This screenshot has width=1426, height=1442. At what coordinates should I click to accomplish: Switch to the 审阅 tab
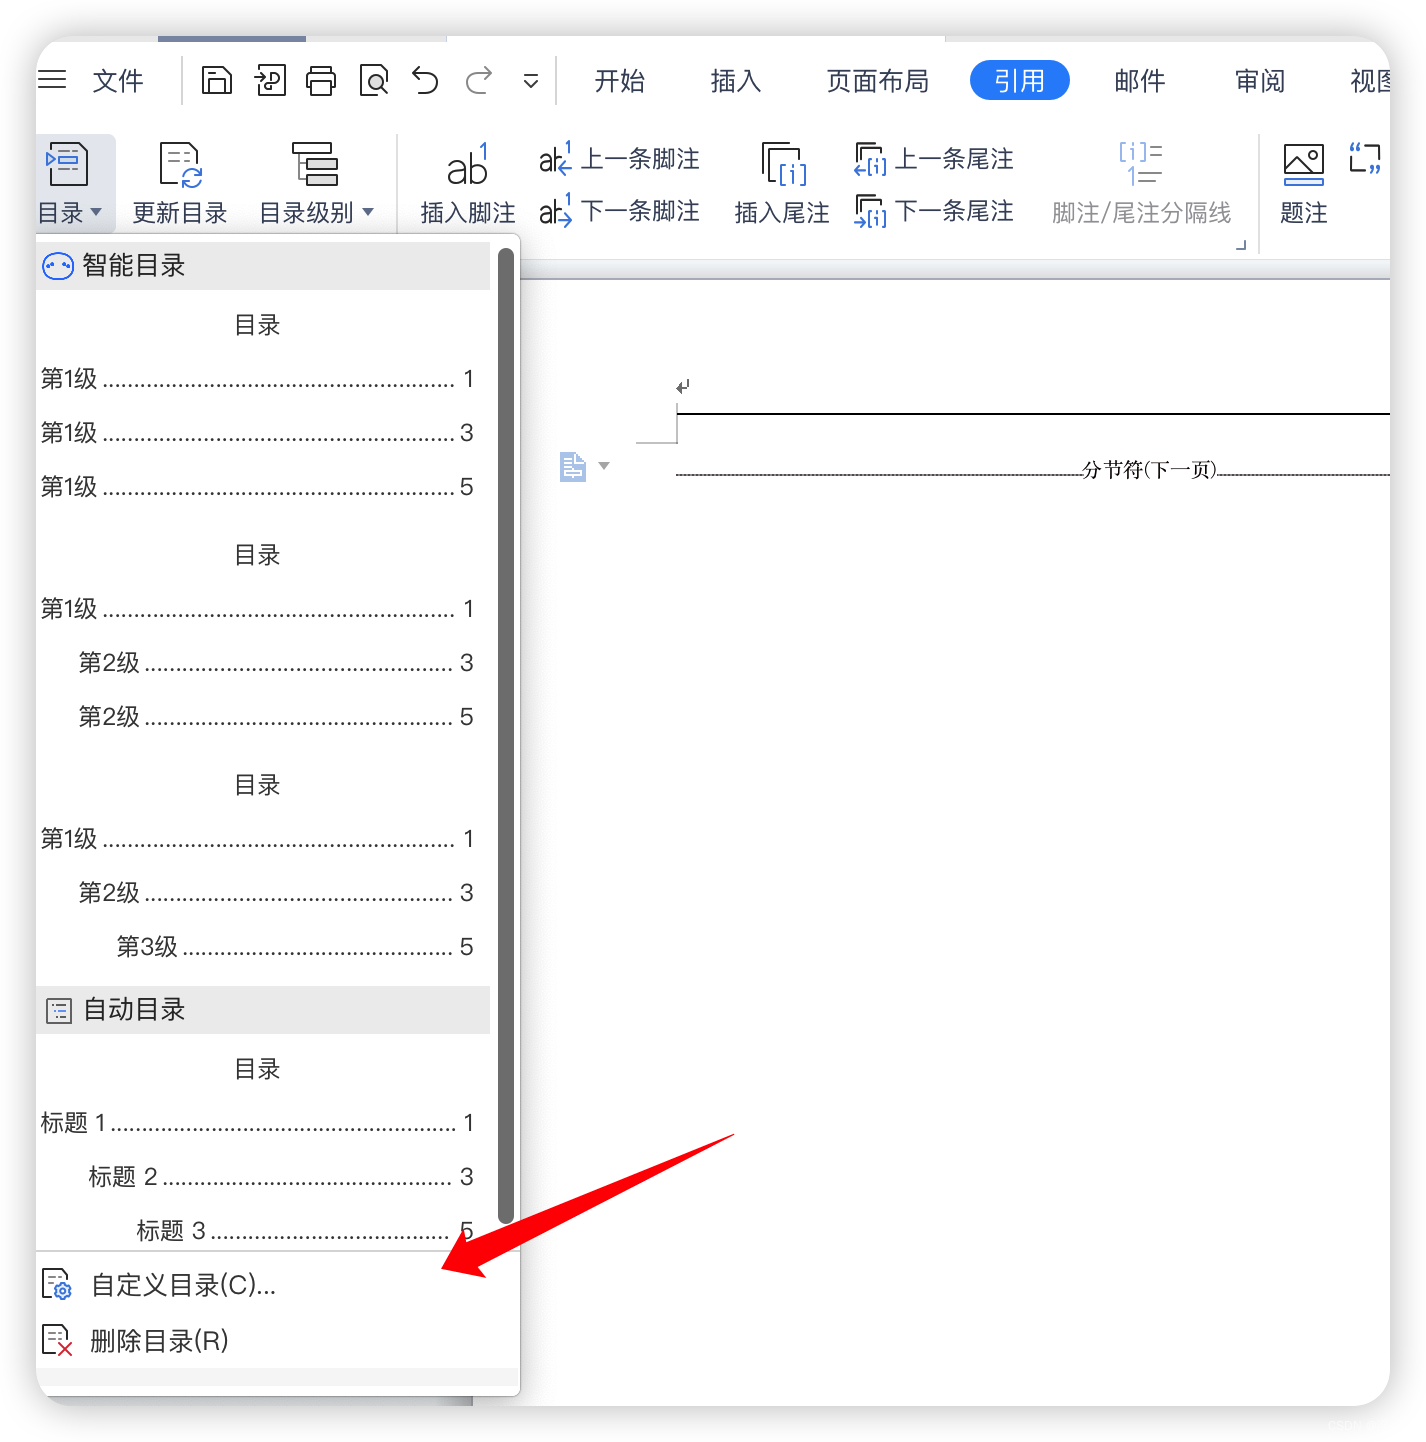tap(1260, 81)
